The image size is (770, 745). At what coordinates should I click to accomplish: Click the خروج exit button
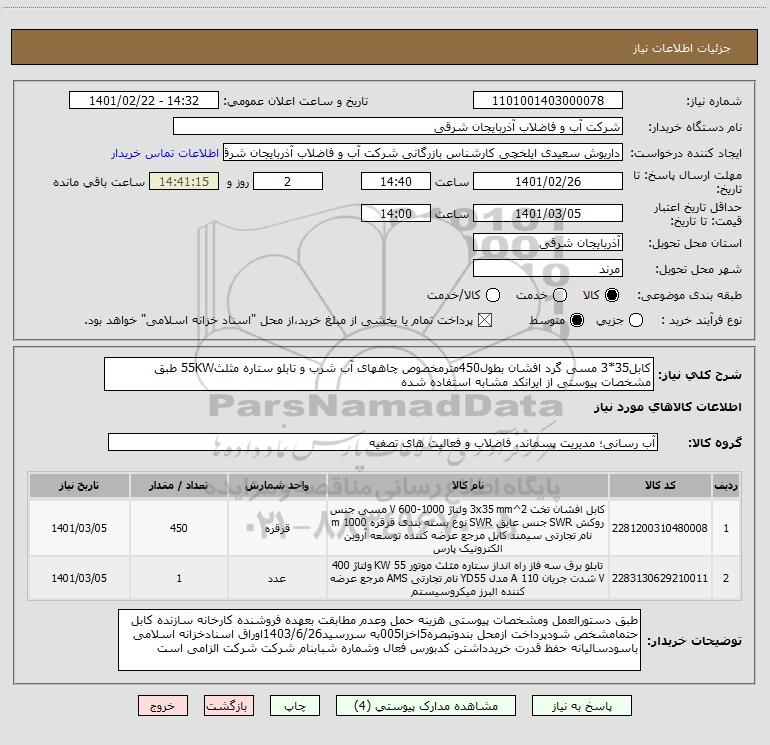pos(163,706)
